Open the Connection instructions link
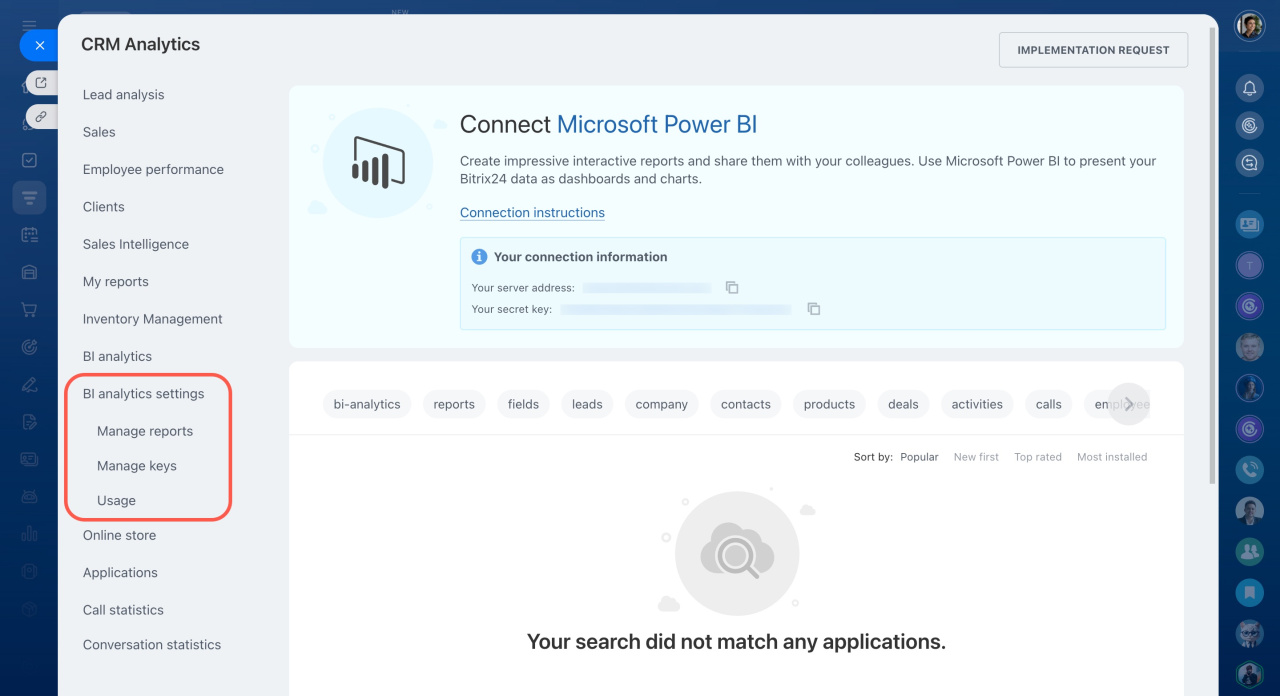1280x696 pixels. [532, 213]
